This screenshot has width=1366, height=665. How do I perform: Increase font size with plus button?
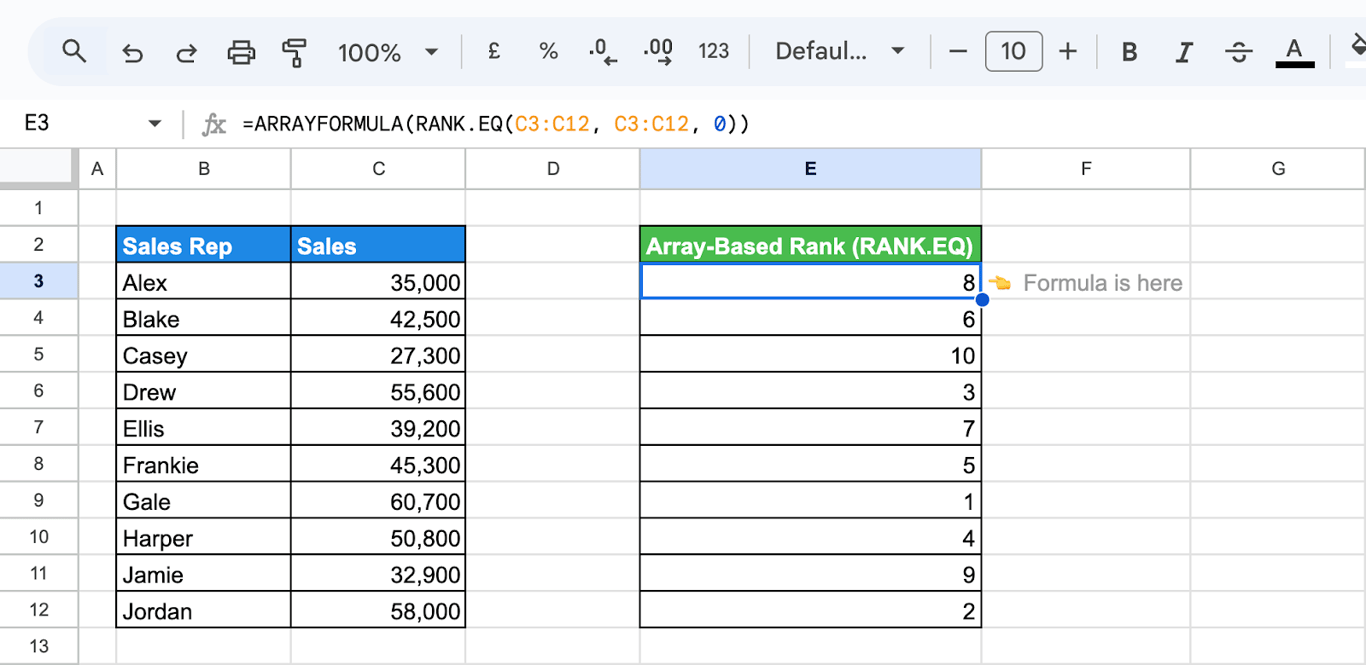1068,52
